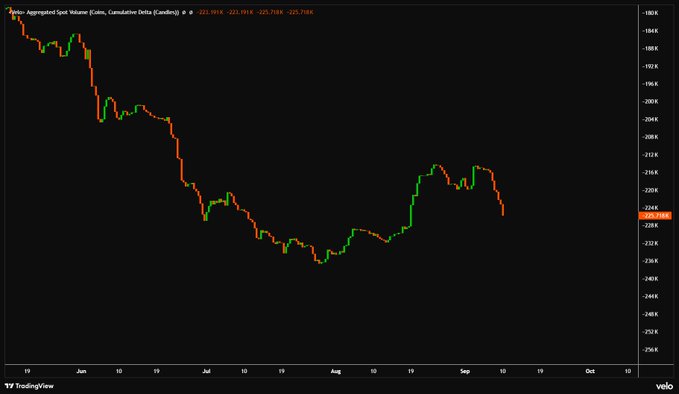This screenshot has height=394, width=679.
Task: Select the Aggregated Spot Volume indicator title
Action: pyautogui.click(x=94, y=13)
